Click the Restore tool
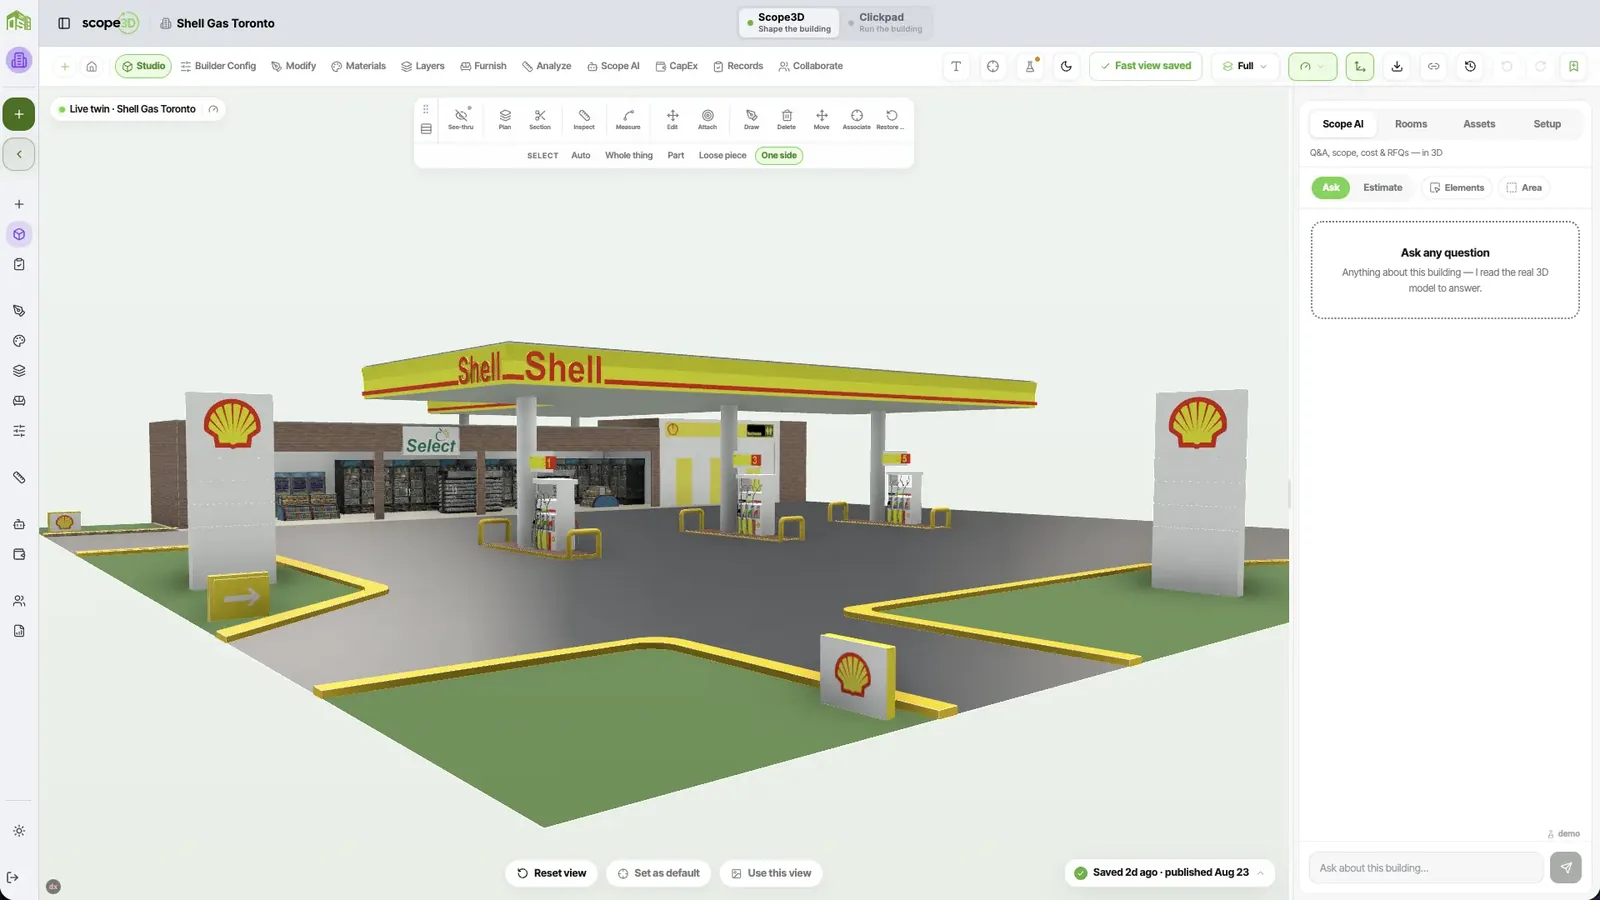Screen dimensions: 1600x900 click(x=891, y=119)
